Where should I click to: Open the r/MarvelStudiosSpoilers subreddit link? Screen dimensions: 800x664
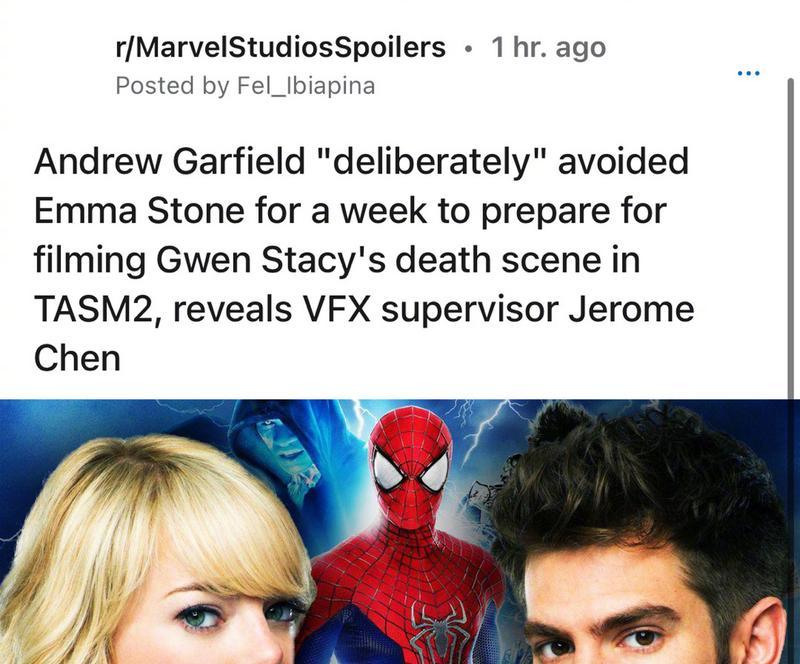281,47
